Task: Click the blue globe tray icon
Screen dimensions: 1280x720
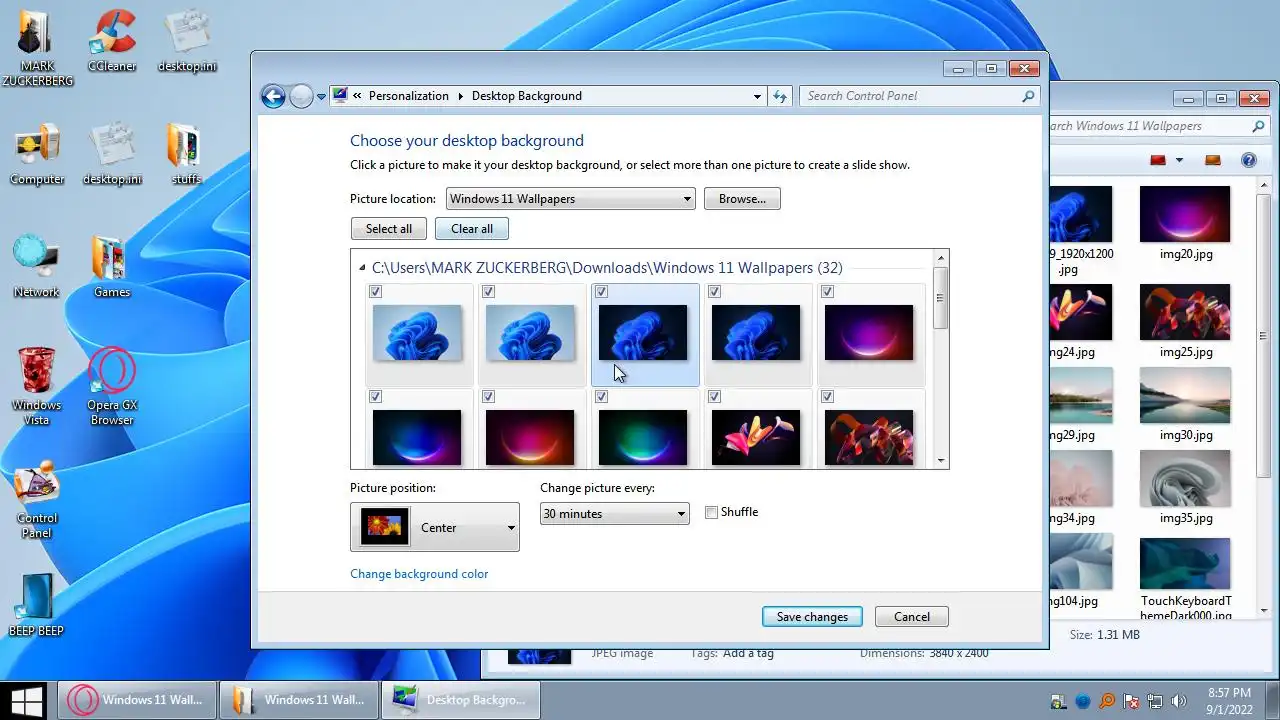Action: [x=1084, y=701]
